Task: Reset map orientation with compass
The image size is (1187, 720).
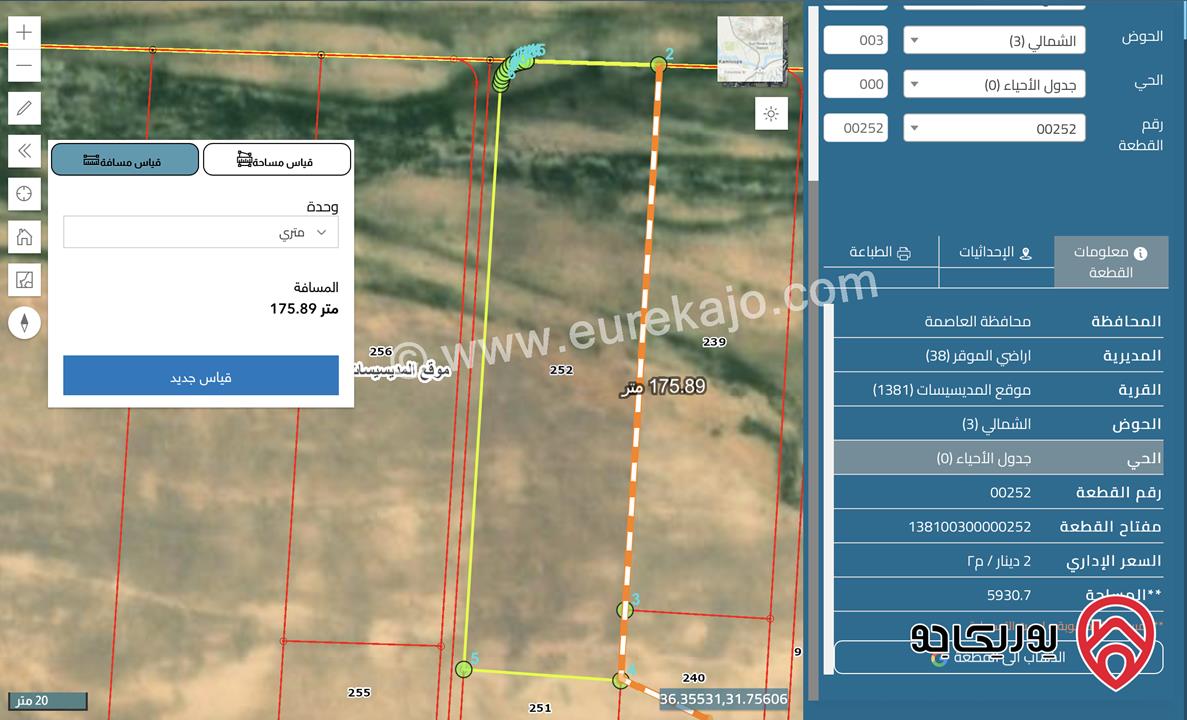Action: pos(25,323)
